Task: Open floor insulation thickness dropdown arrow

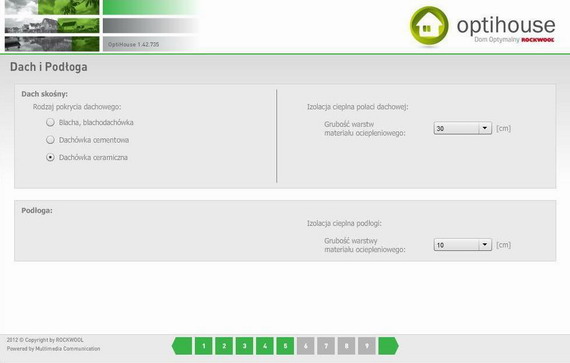Action: [x=485, y=245]
